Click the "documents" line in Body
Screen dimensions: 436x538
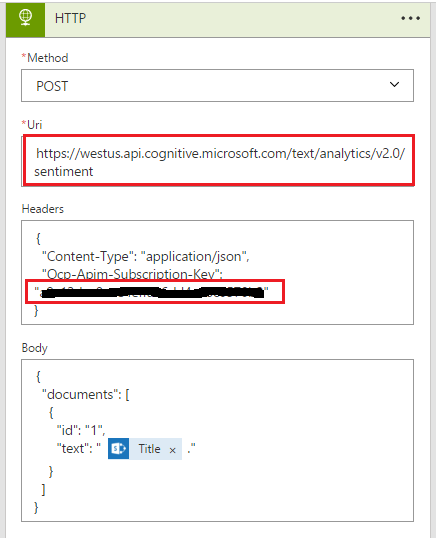(x=85, y=395)
